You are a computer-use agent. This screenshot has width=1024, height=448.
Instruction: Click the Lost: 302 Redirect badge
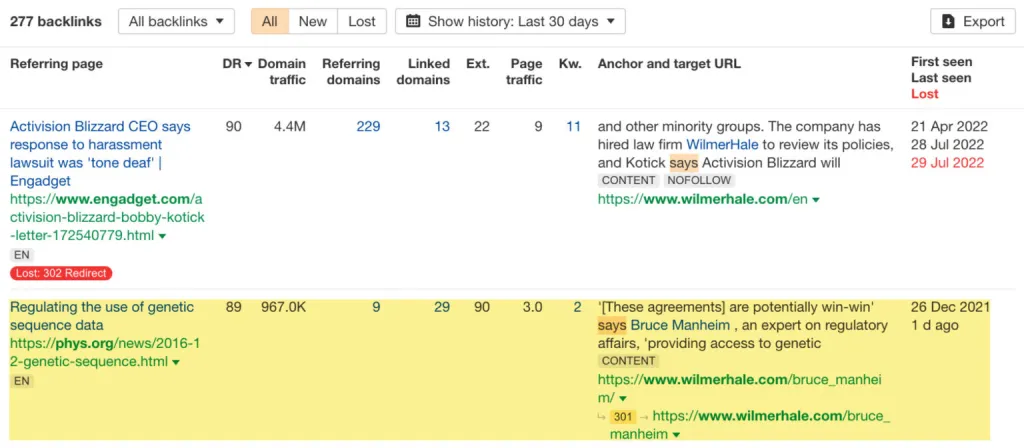(61, 273)
